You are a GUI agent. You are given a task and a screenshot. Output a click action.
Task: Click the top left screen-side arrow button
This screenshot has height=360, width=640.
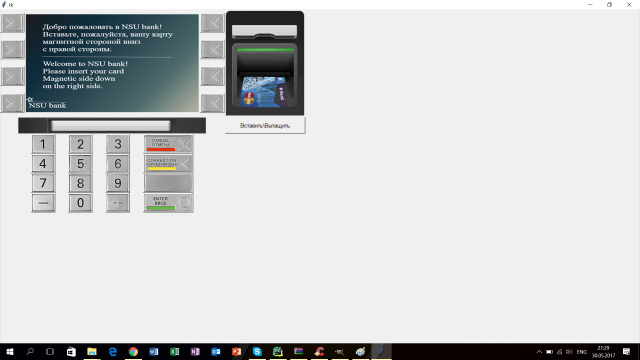pos(12,23)
